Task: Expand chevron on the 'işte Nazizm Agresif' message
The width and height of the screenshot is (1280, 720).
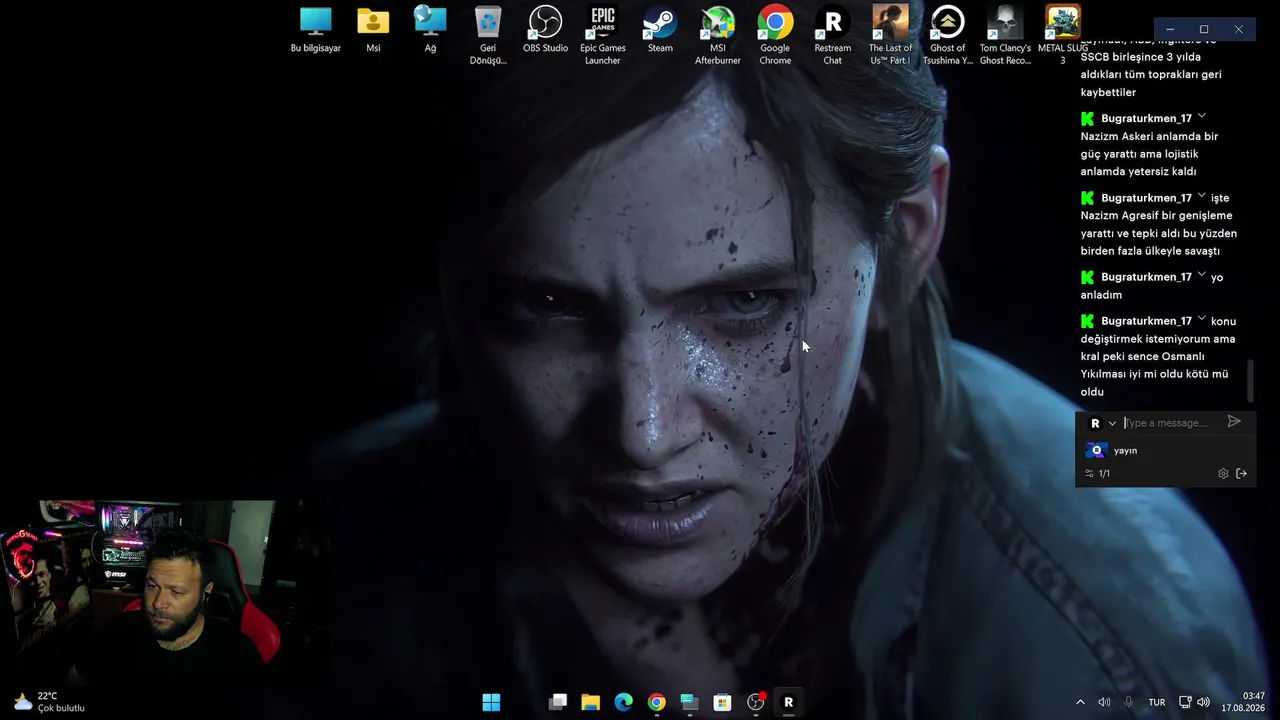Action: tap(1202, 196)
